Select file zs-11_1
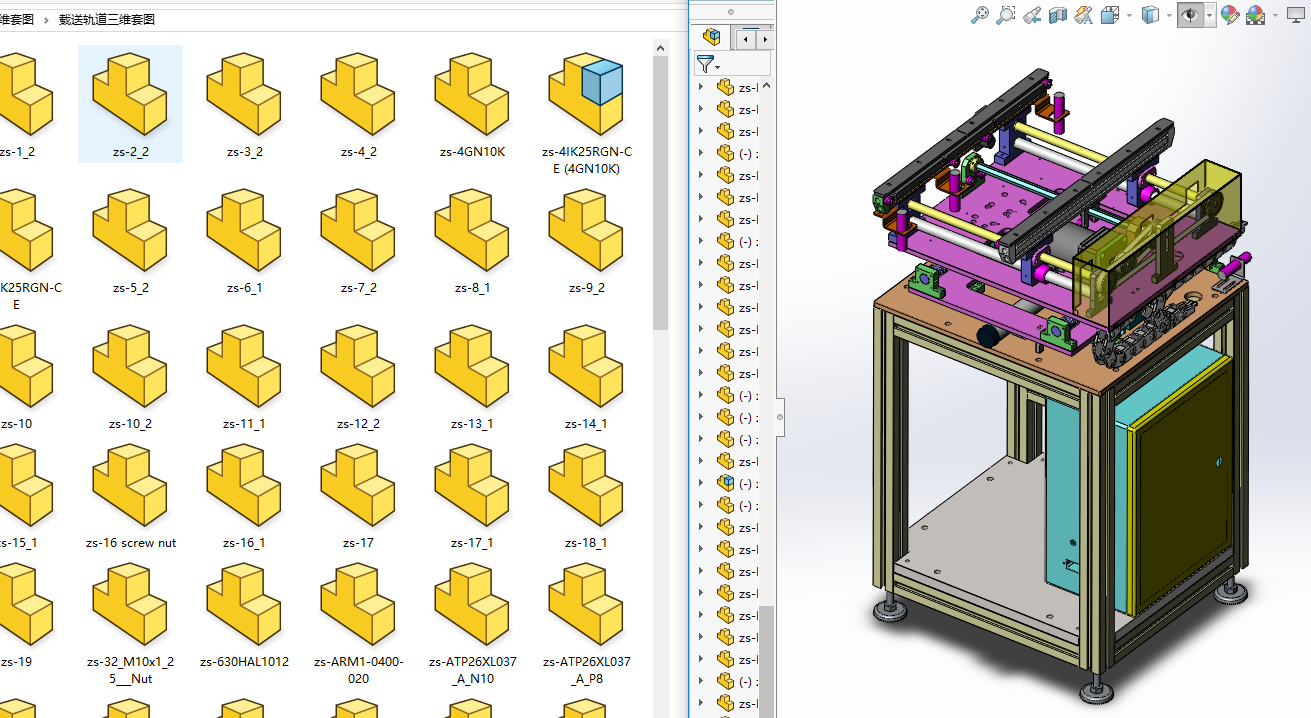 point(245,376)
